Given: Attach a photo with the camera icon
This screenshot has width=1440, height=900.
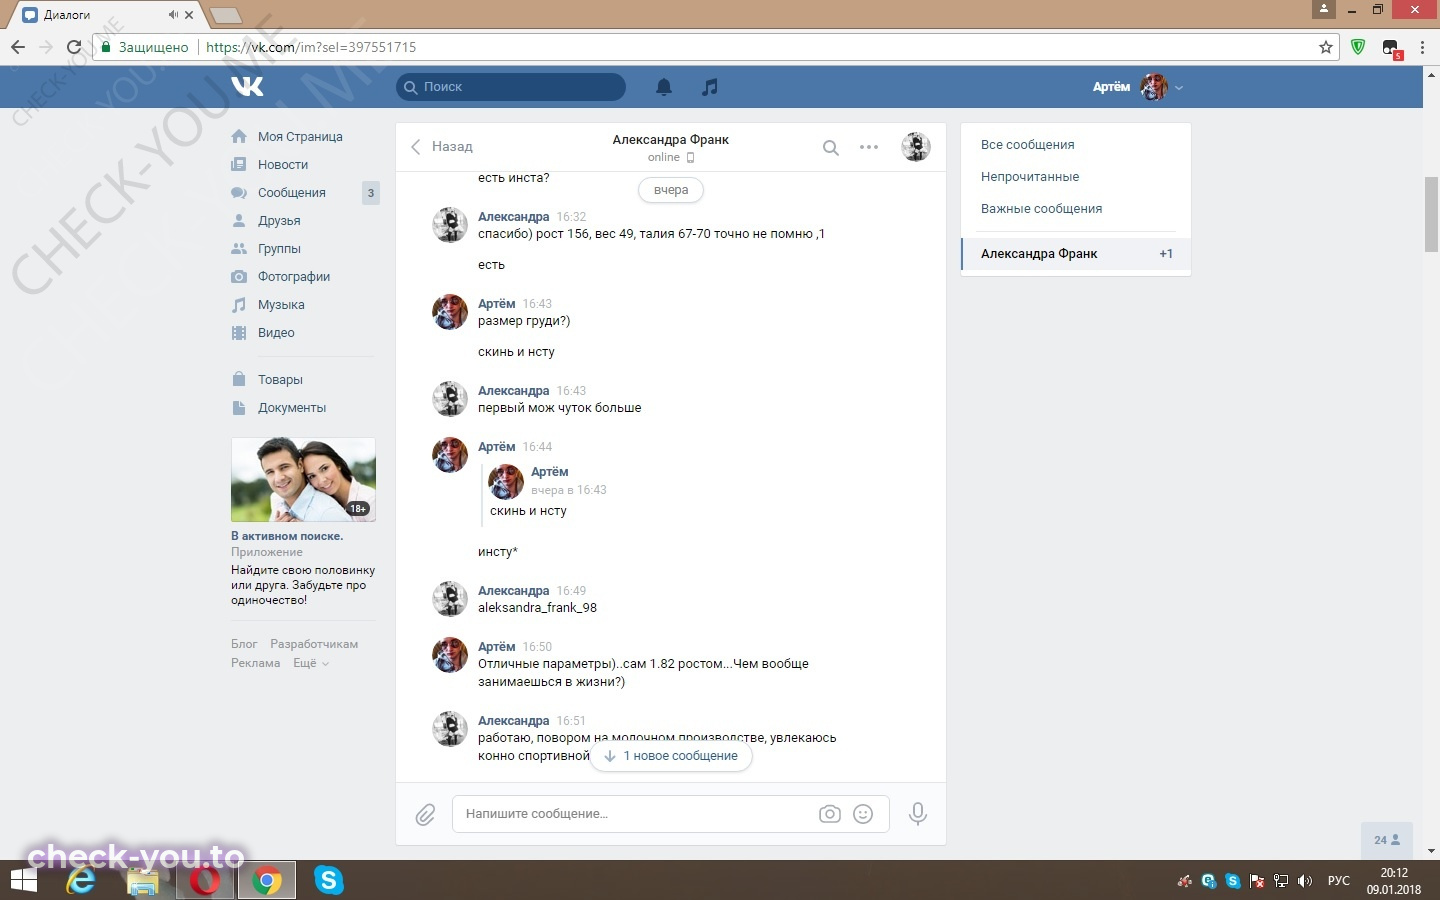Looking at the screenshot, I should [x=830, y=814].
